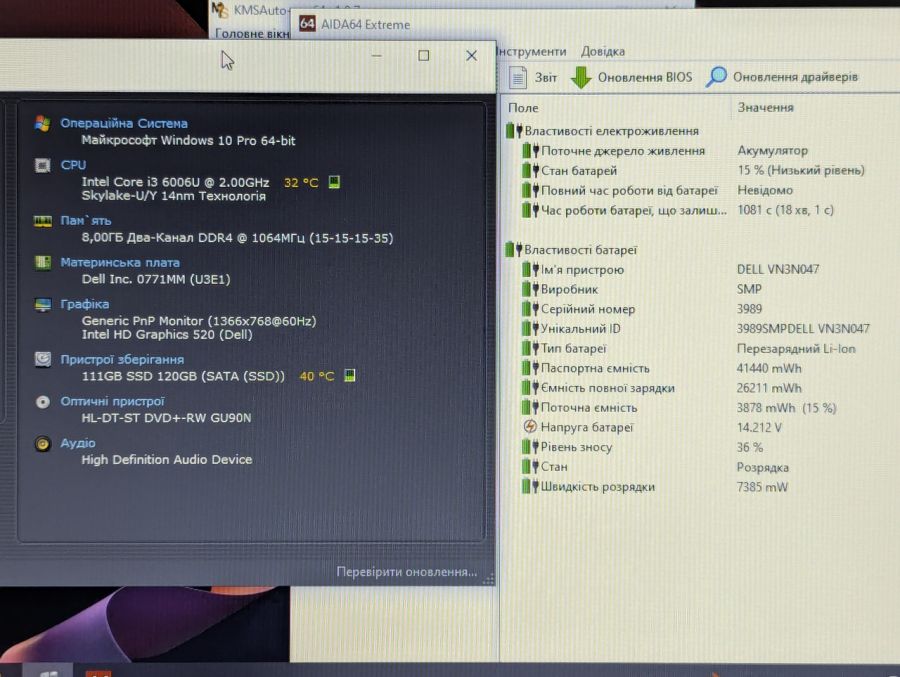Click the 36 % wear level value
This screenshot has width=900, height=677.
click(x=750, y=447)
